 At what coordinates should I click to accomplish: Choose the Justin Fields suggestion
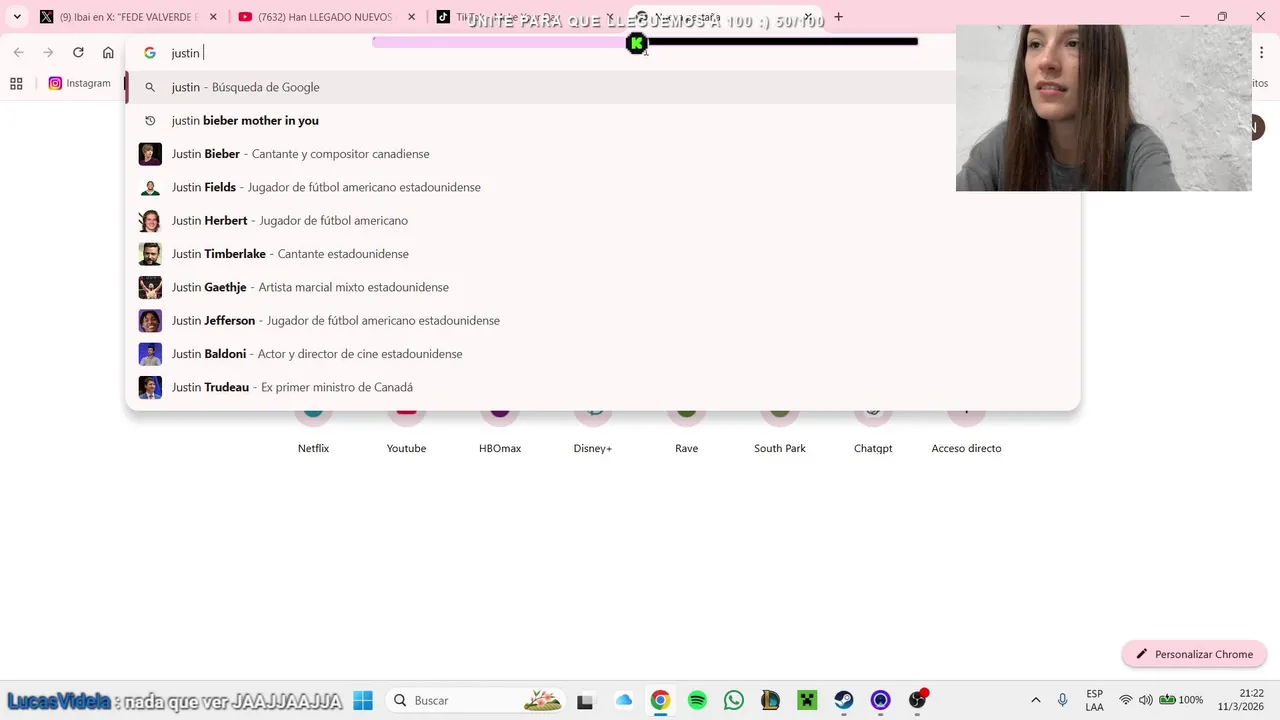coord(602,187)
